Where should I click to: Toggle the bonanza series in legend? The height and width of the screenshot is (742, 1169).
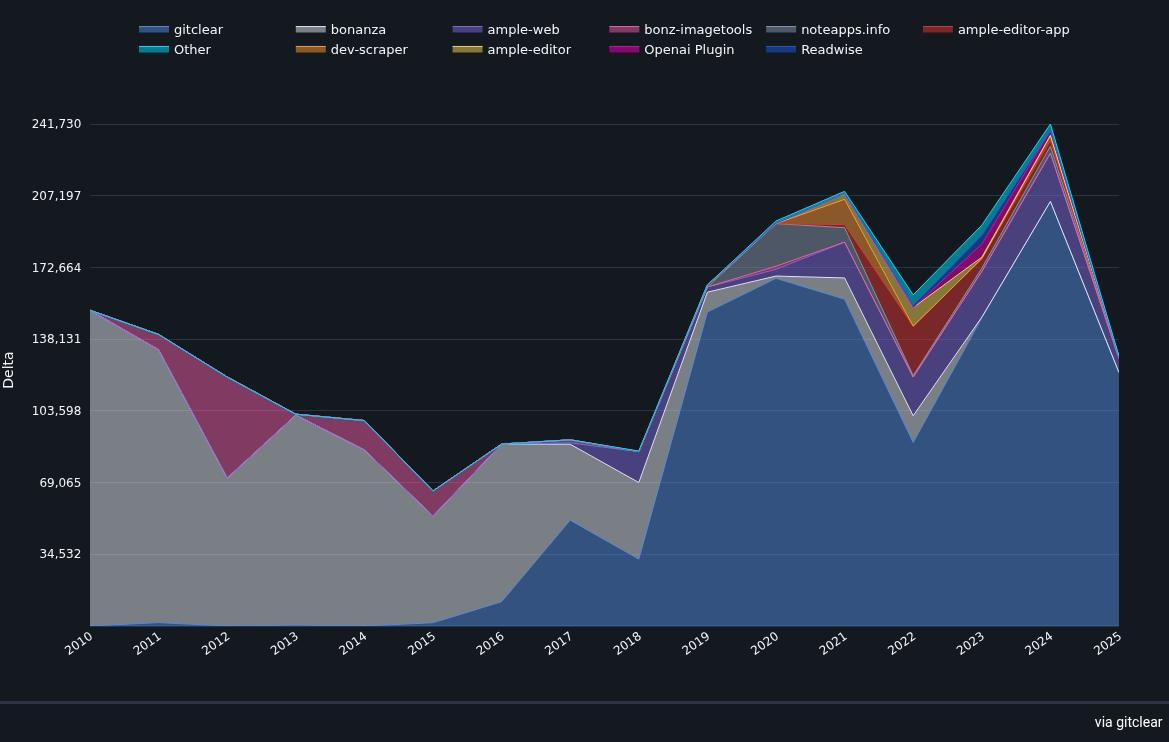pyautogui.click(x=358, y=30)
